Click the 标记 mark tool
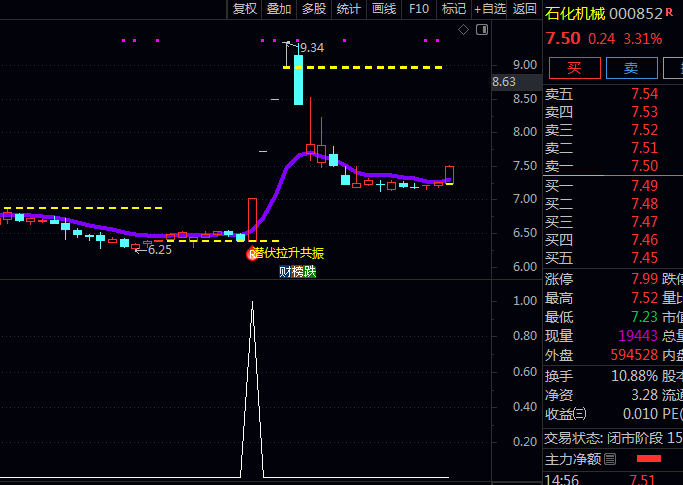This screenshot has height=485, width=683. click(453, 9)
